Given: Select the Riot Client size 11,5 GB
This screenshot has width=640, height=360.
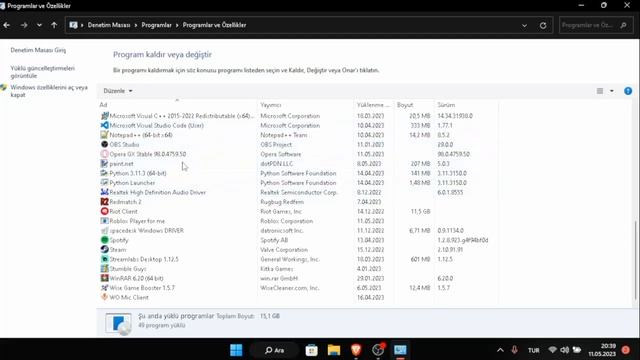Looking at the screenshot, I should click(x=420, y=211).
